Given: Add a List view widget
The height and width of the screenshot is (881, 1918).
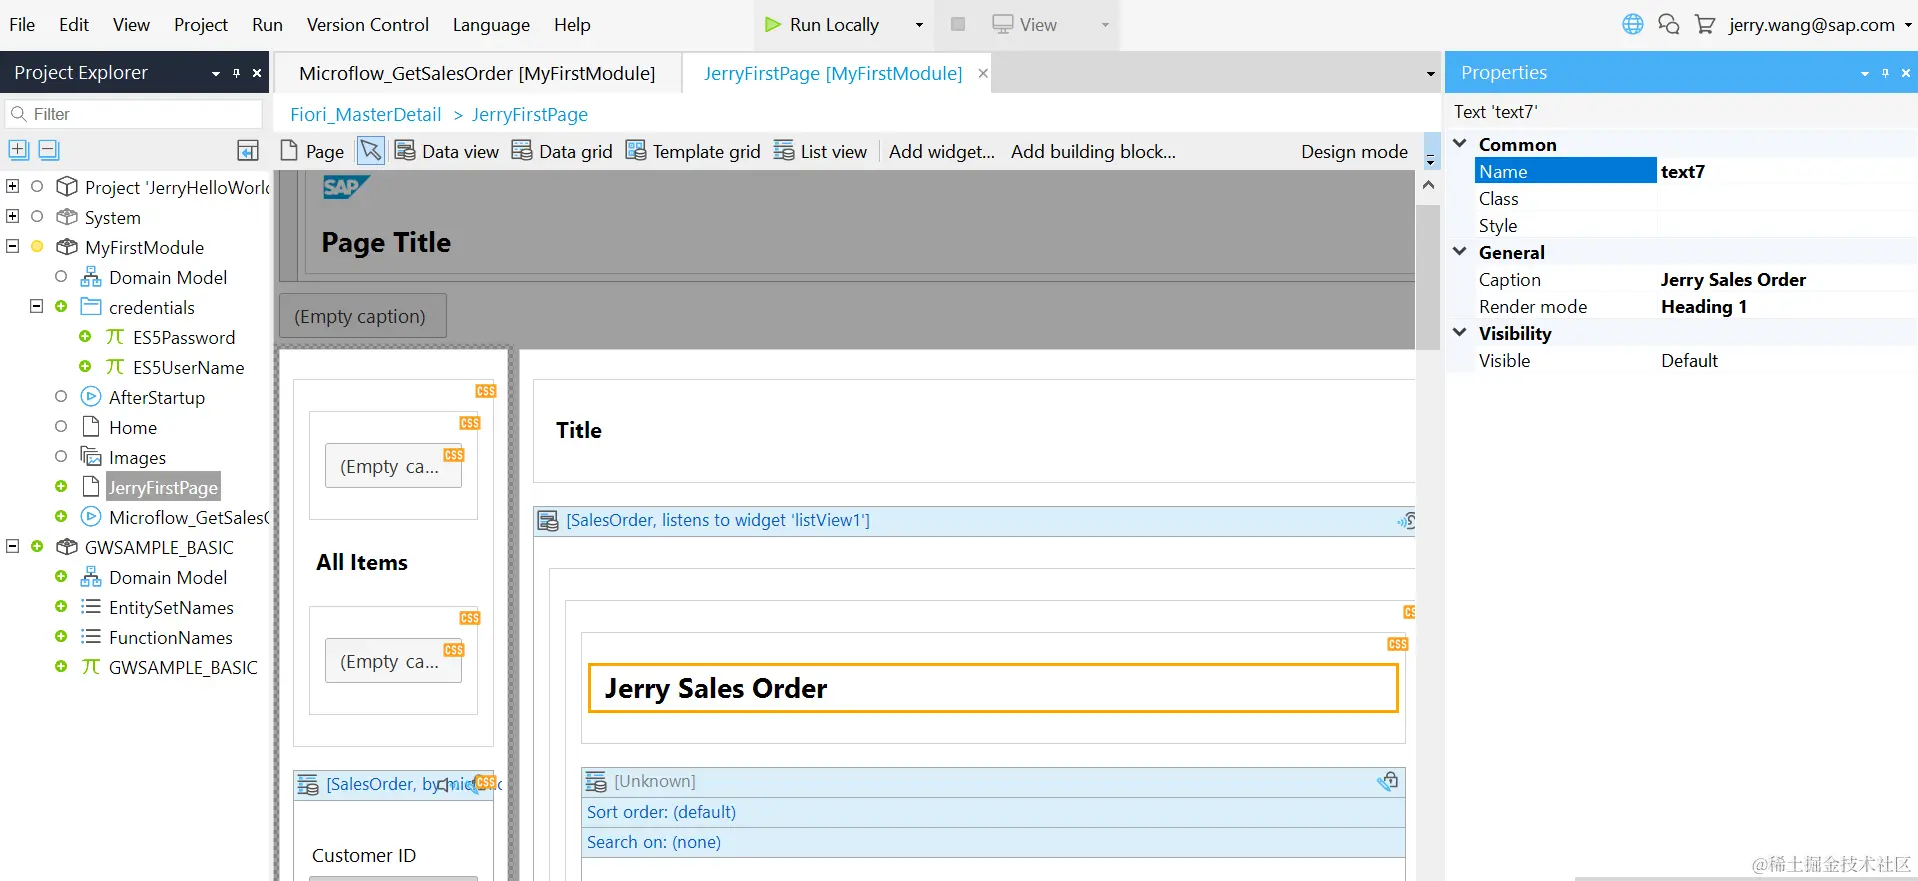Looking at the screenshot, I should 820,151.
